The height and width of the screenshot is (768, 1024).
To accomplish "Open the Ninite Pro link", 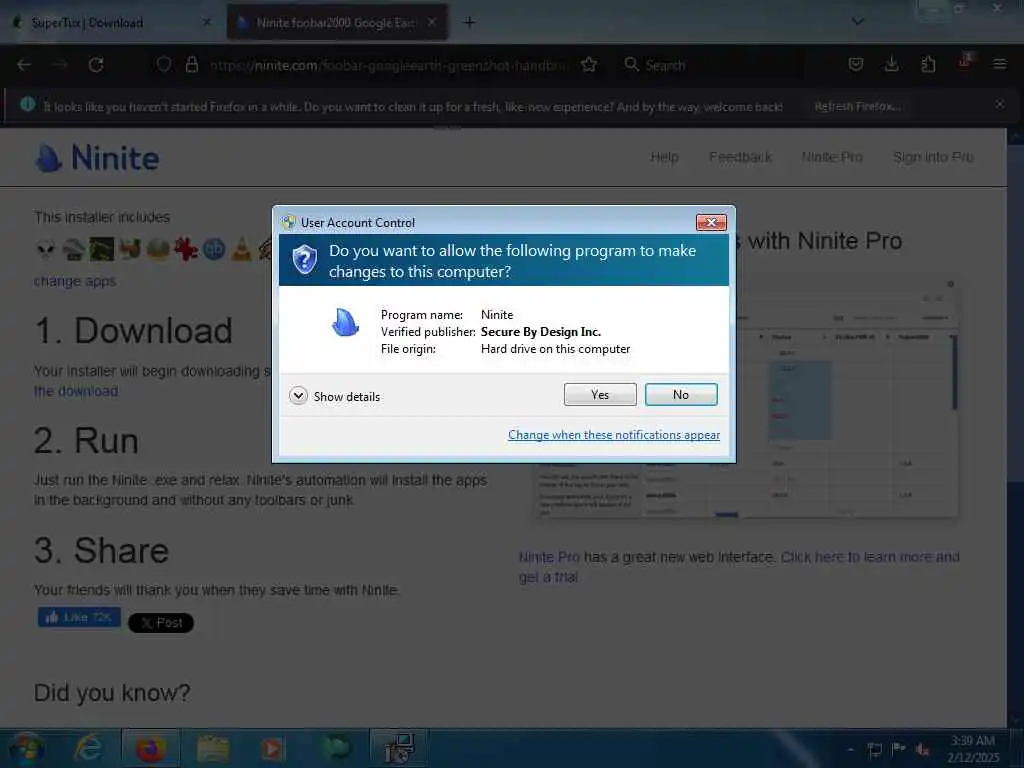I will point(832,157).
